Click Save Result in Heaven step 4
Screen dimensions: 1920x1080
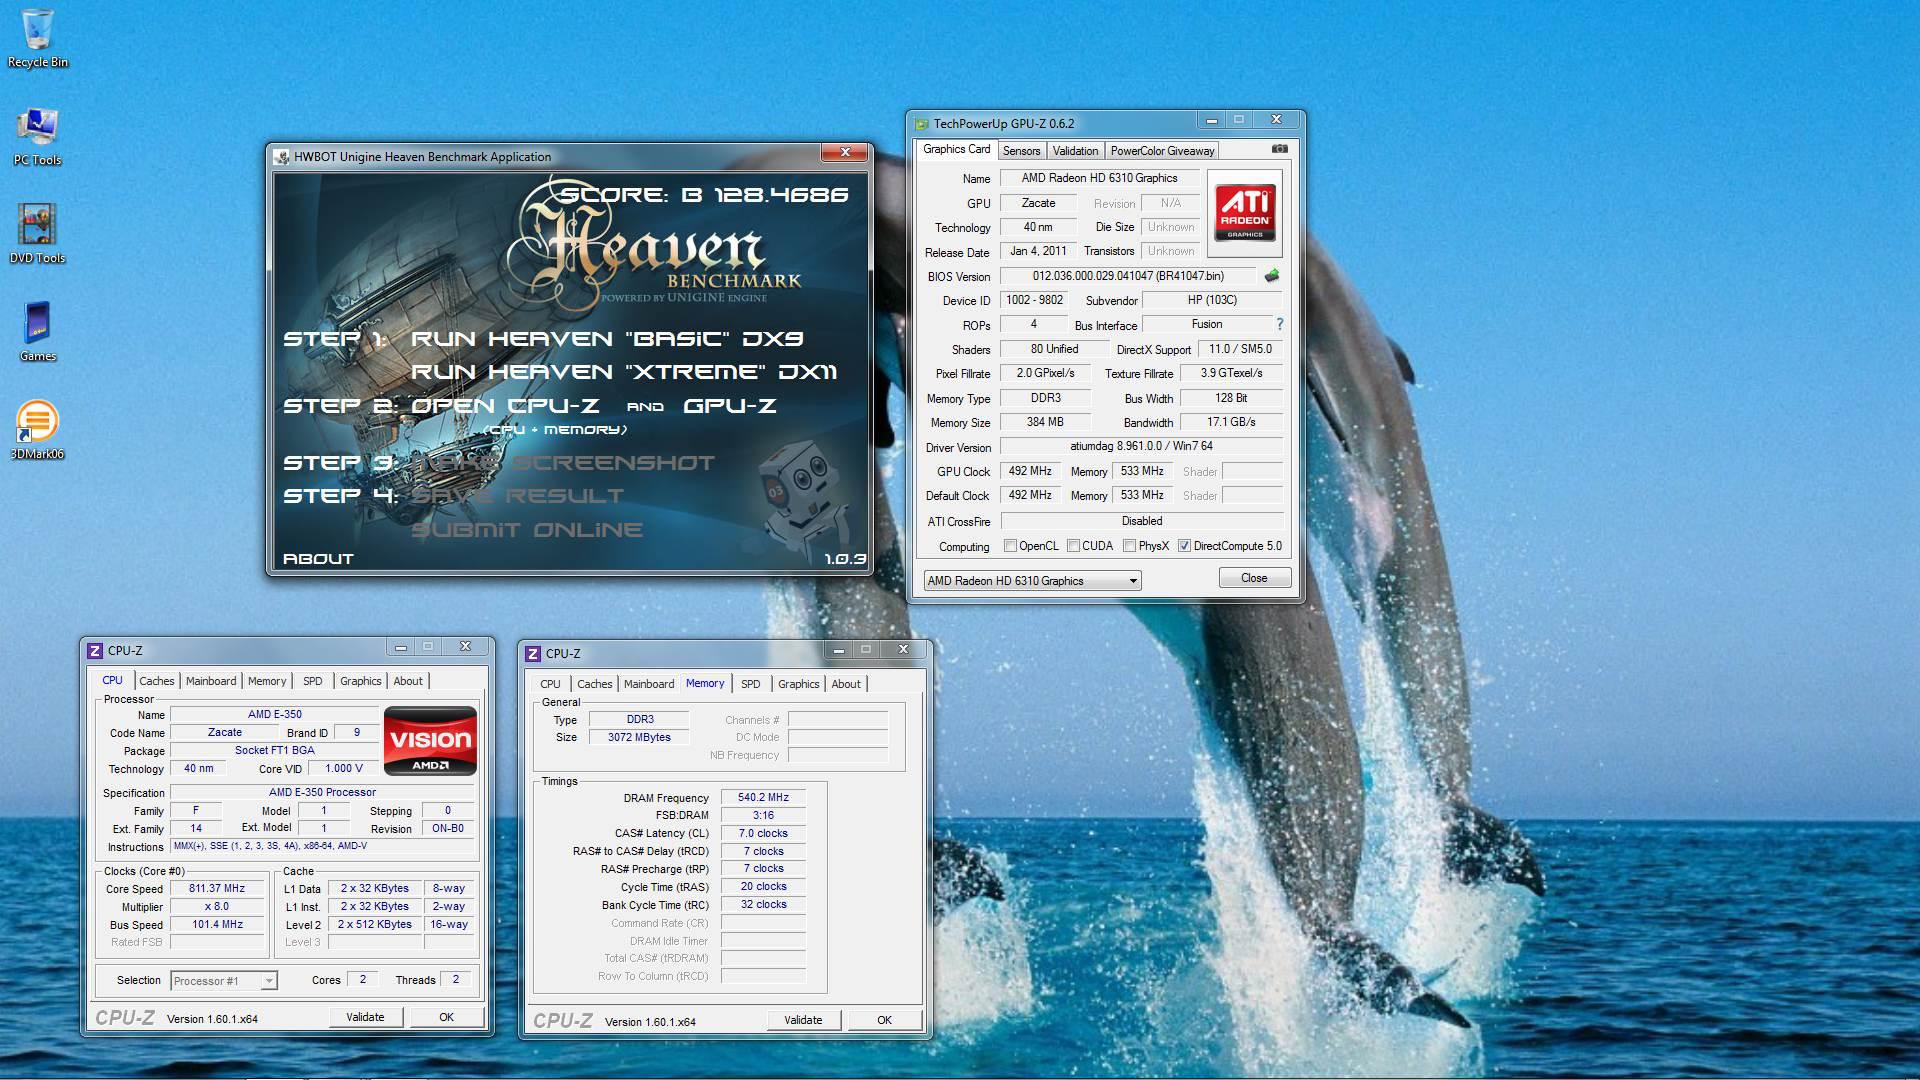517,496
